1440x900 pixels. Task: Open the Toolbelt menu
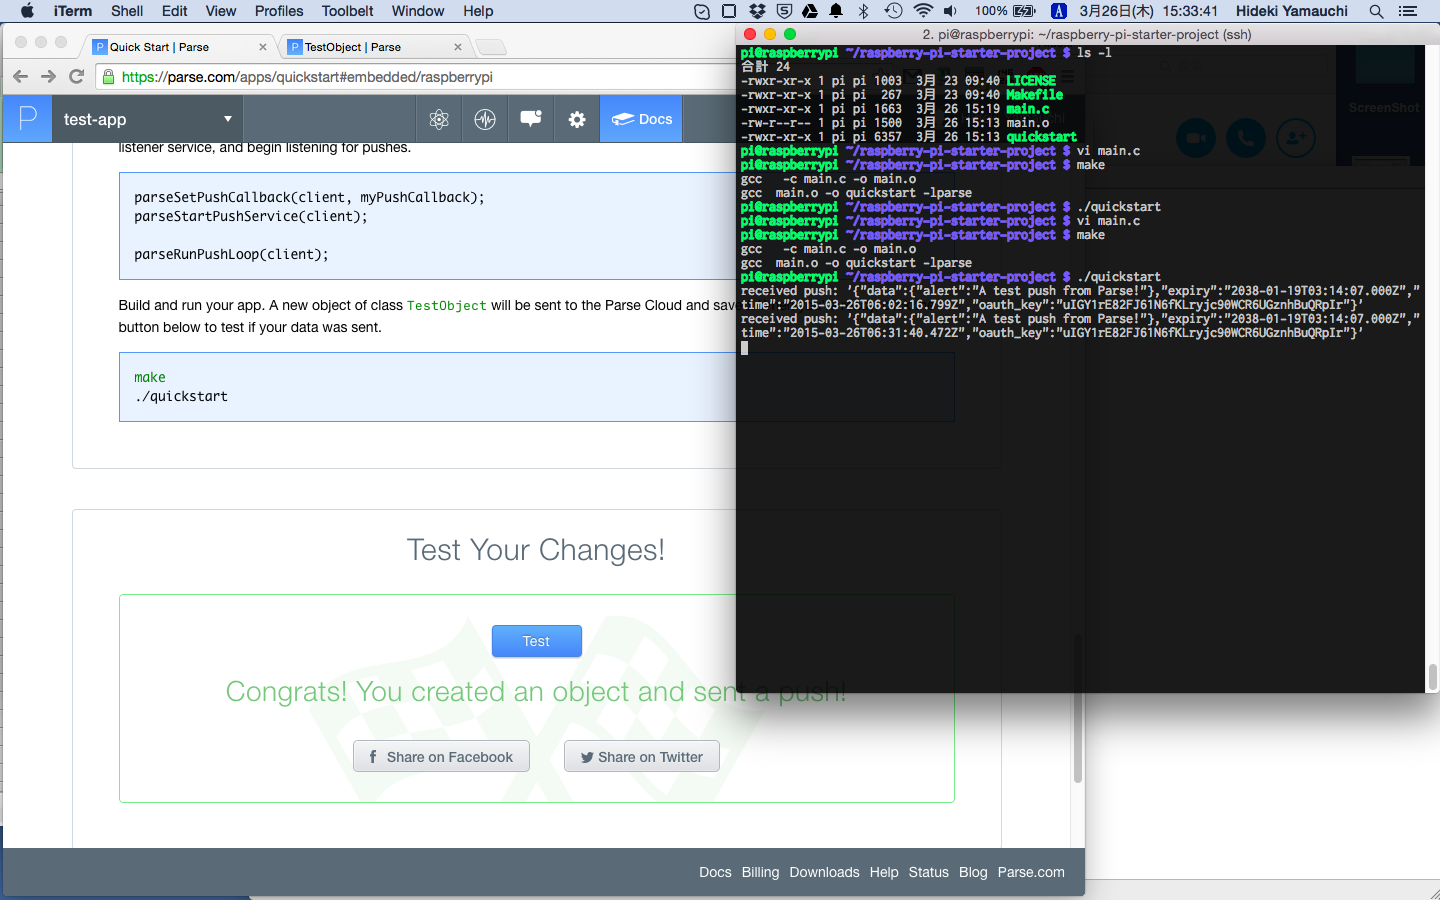[x=348, y=11]
